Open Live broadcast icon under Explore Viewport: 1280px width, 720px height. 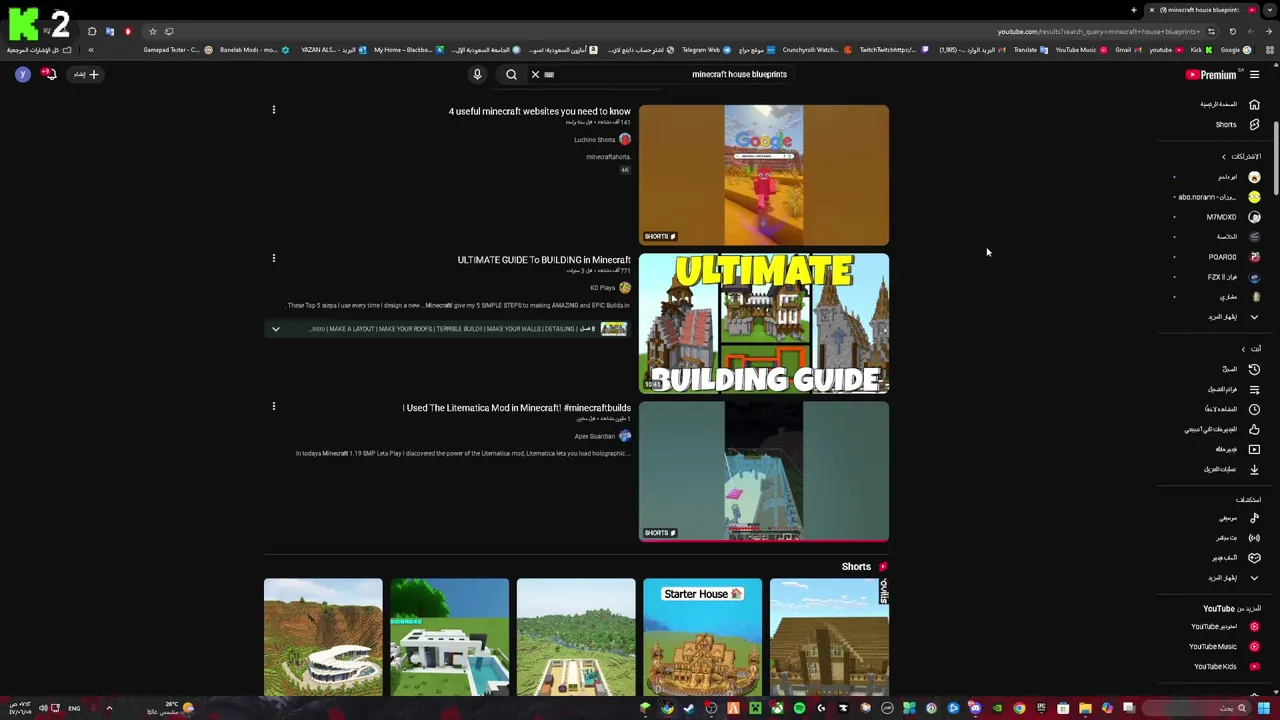tap(1254, 538)
